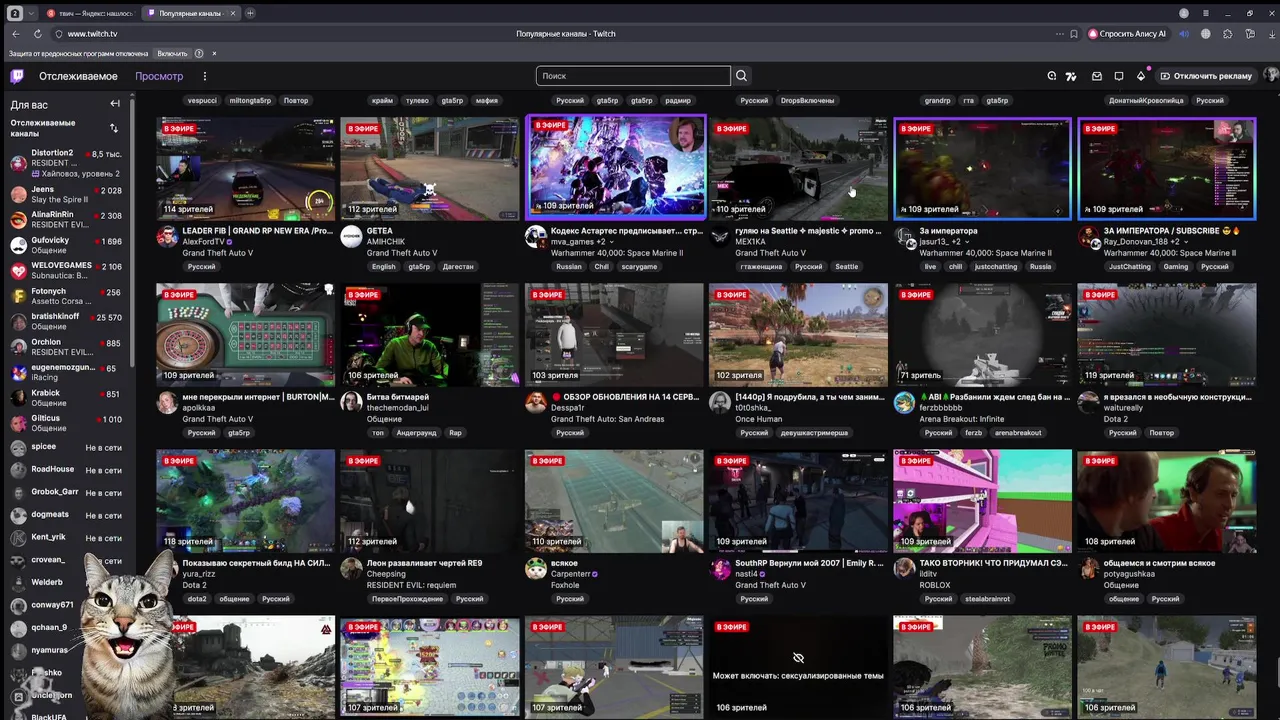Open the offline RoadHouse channel in sidebar

(x=66, y=470)
